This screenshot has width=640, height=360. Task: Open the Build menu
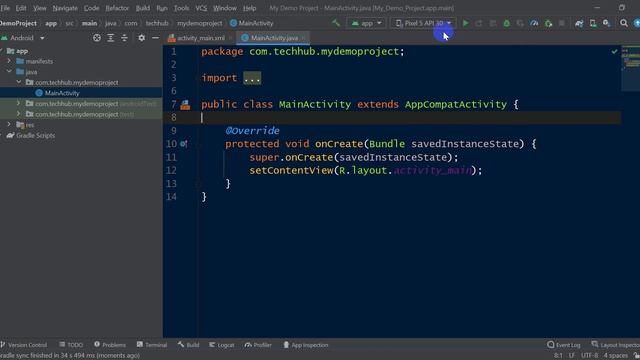(x=142, y=8)
